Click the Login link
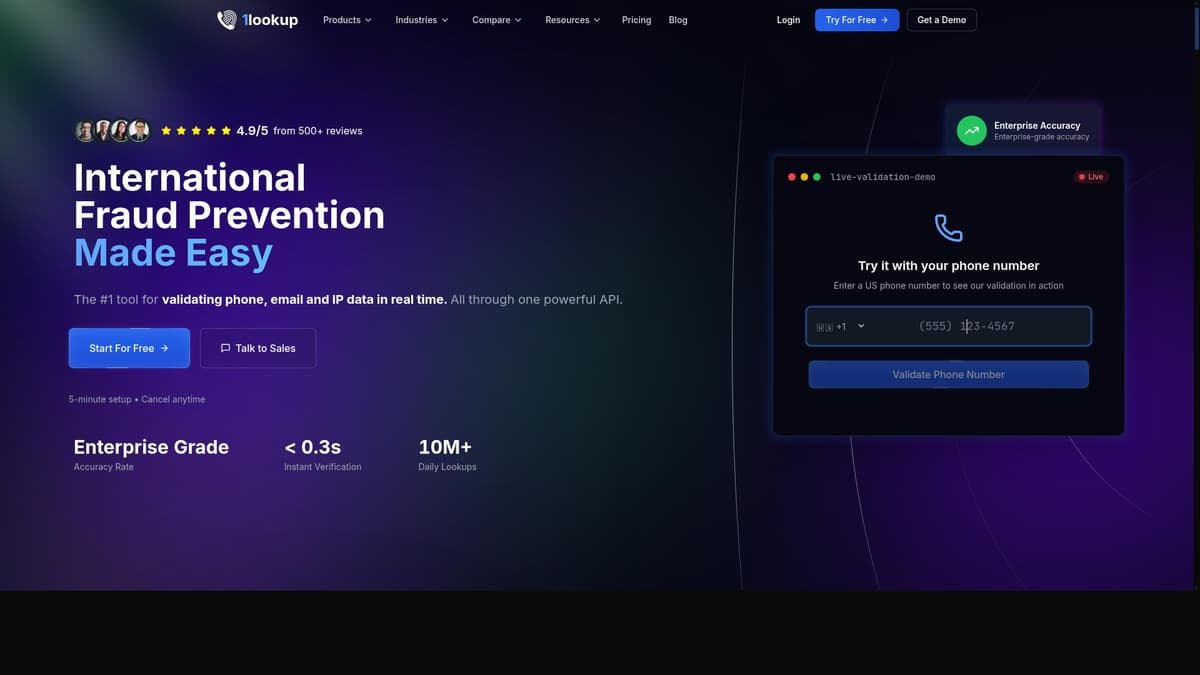 788,20
